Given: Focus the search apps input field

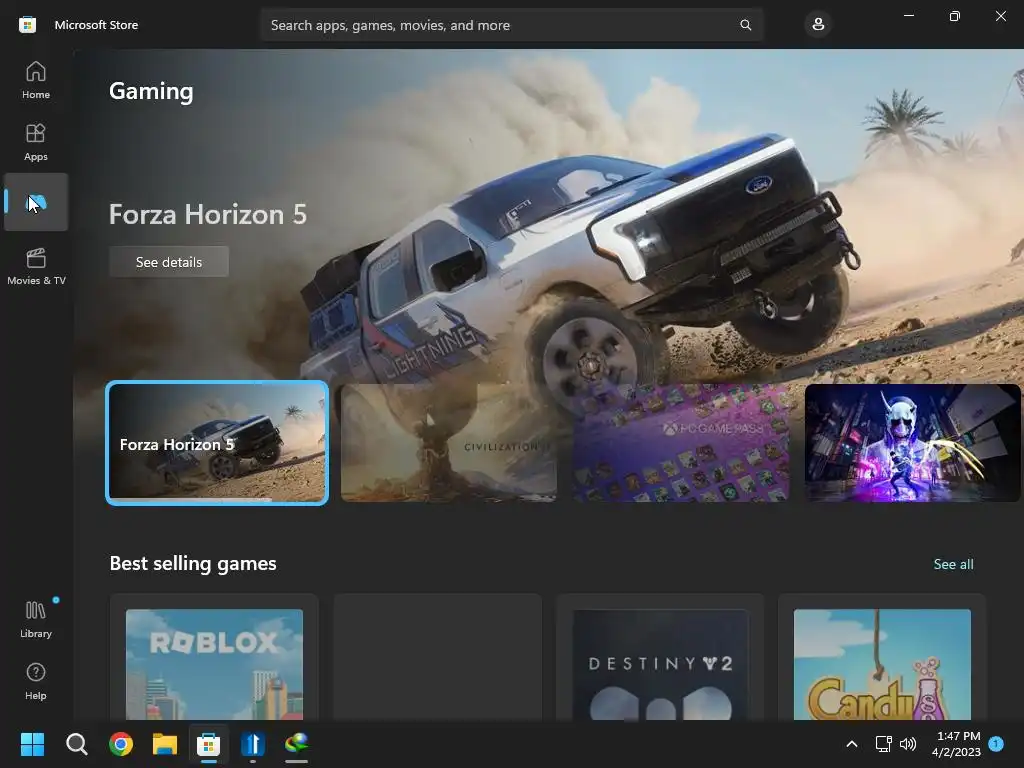Looking at the screenshot, I should pyautogui.click(x=511, y=25).
